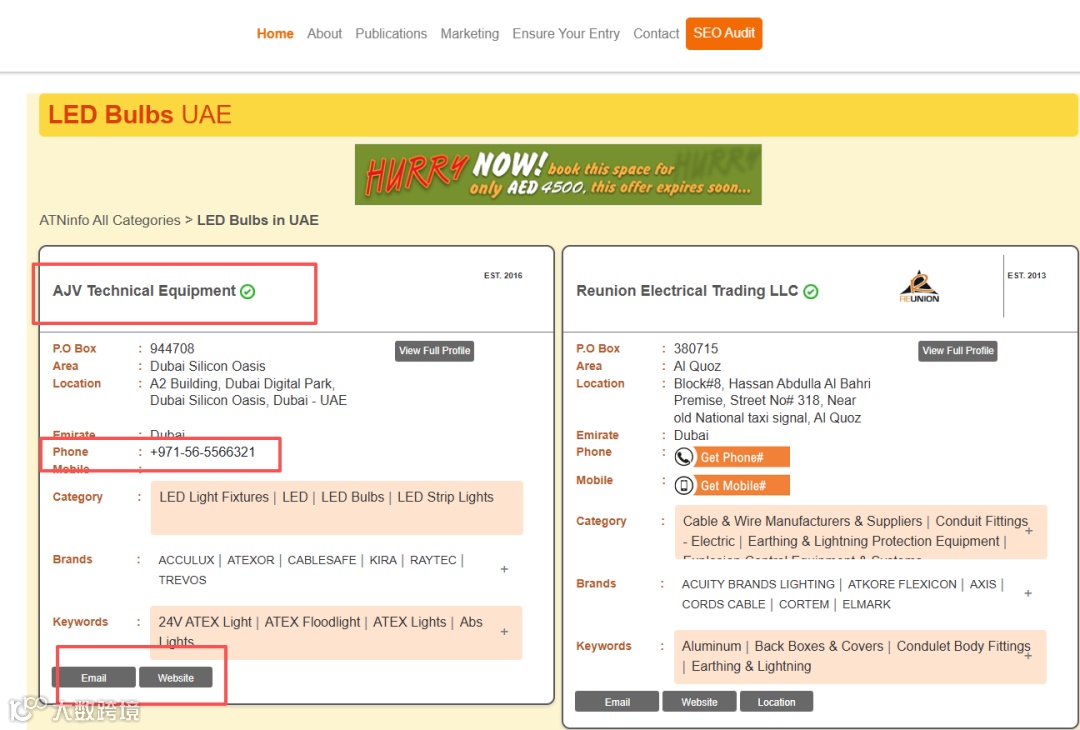
Task: Click the P.O Box value 944708
Action: pyautogui.click(x=172, y=348)
